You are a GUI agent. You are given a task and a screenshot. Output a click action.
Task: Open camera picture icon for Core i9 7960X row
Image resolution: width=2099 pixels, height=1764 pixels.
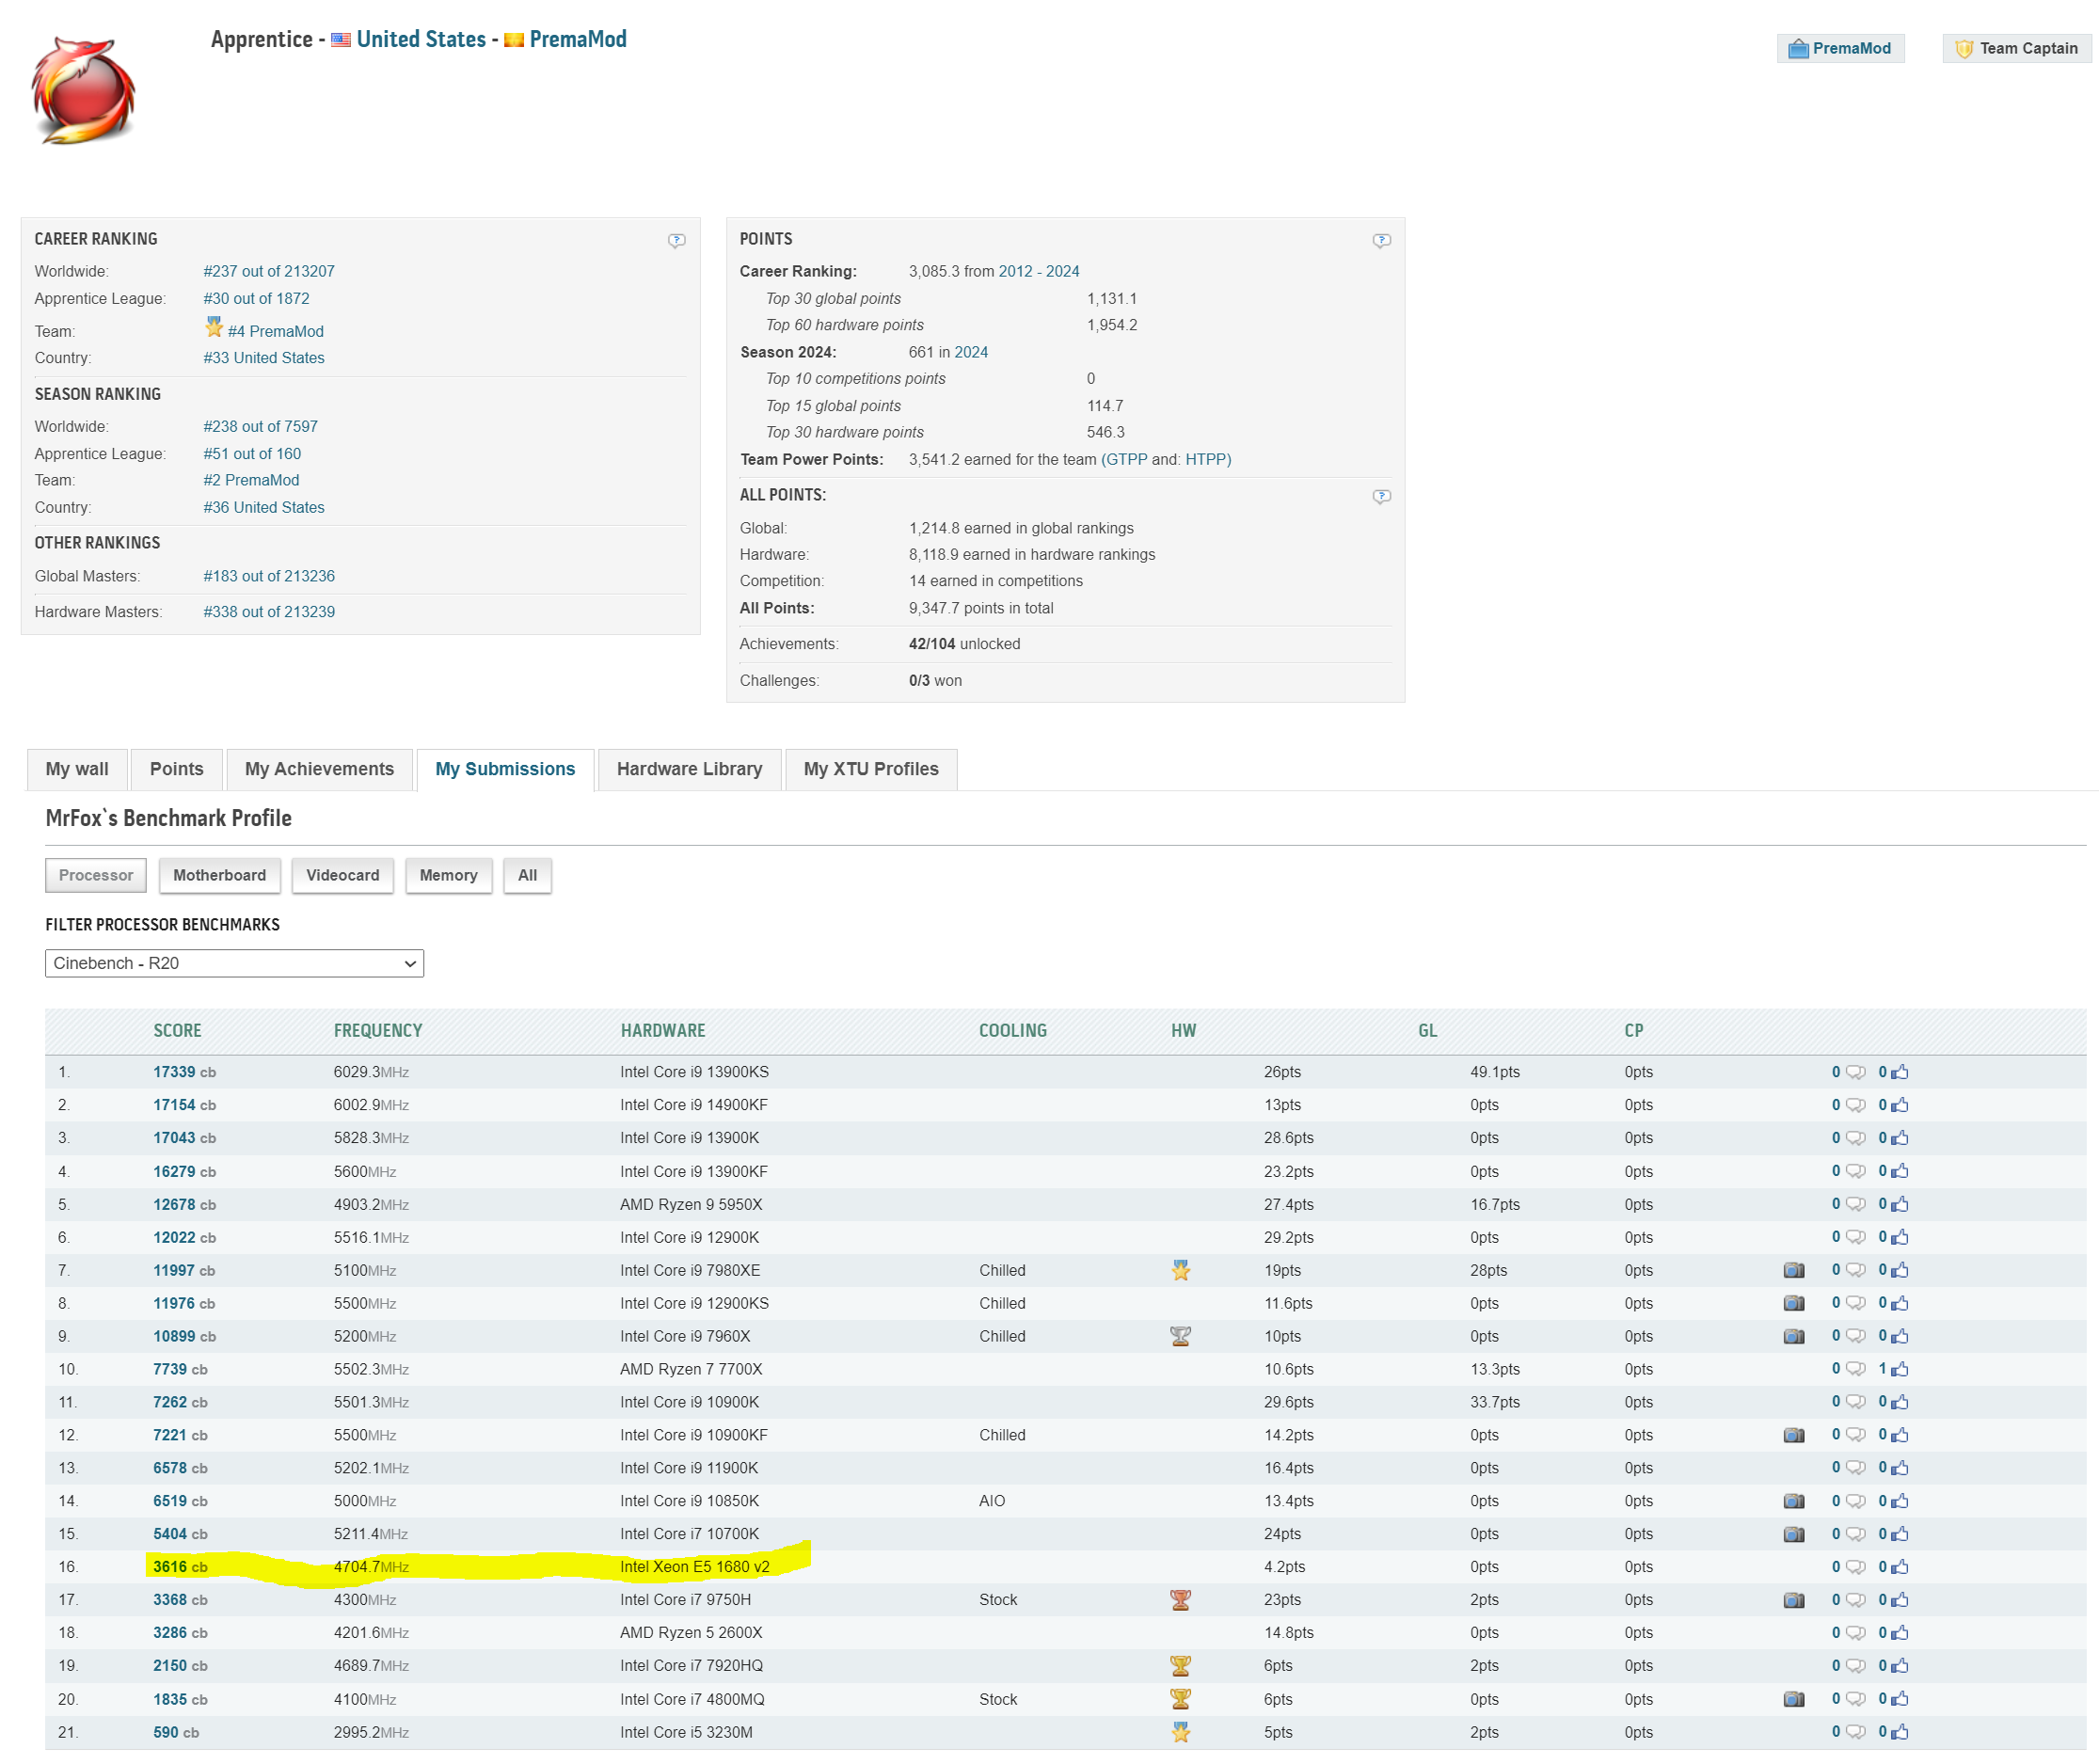[1794, 1336]
